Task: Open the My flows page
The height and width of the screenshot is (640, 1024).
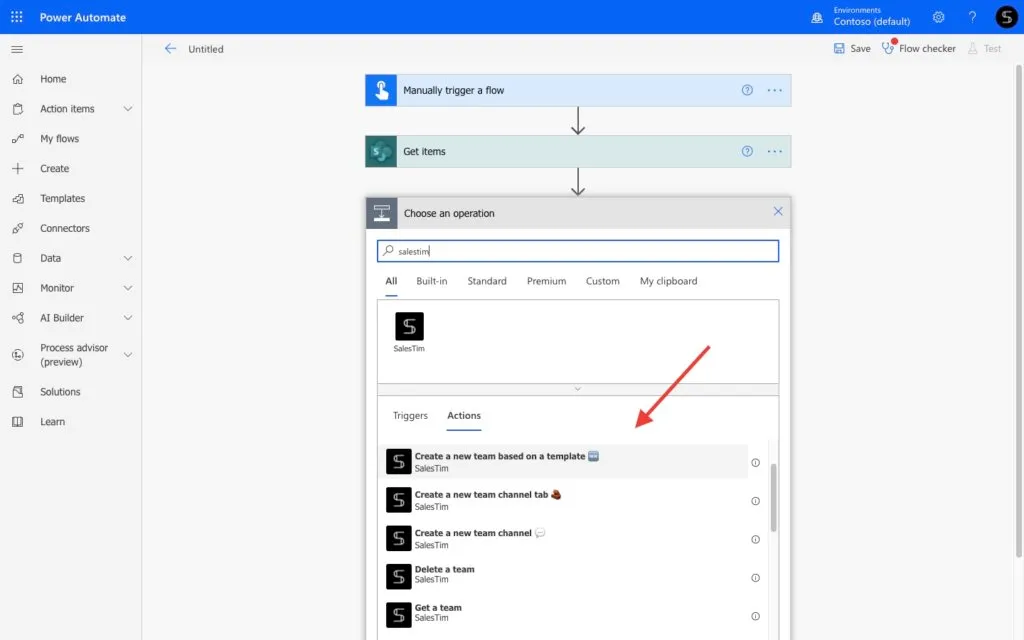Action: coord(59,138)
